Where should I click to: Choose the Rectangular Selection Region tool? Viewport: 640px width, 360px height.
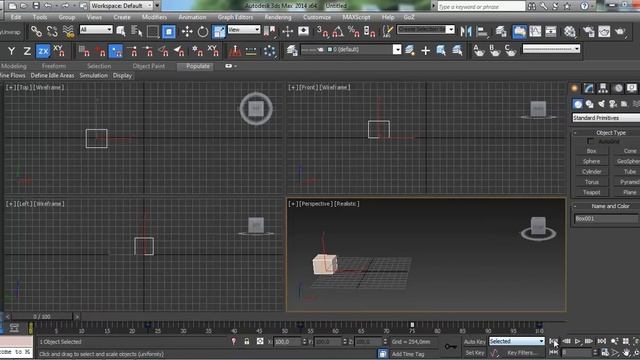tap(153, 31)
